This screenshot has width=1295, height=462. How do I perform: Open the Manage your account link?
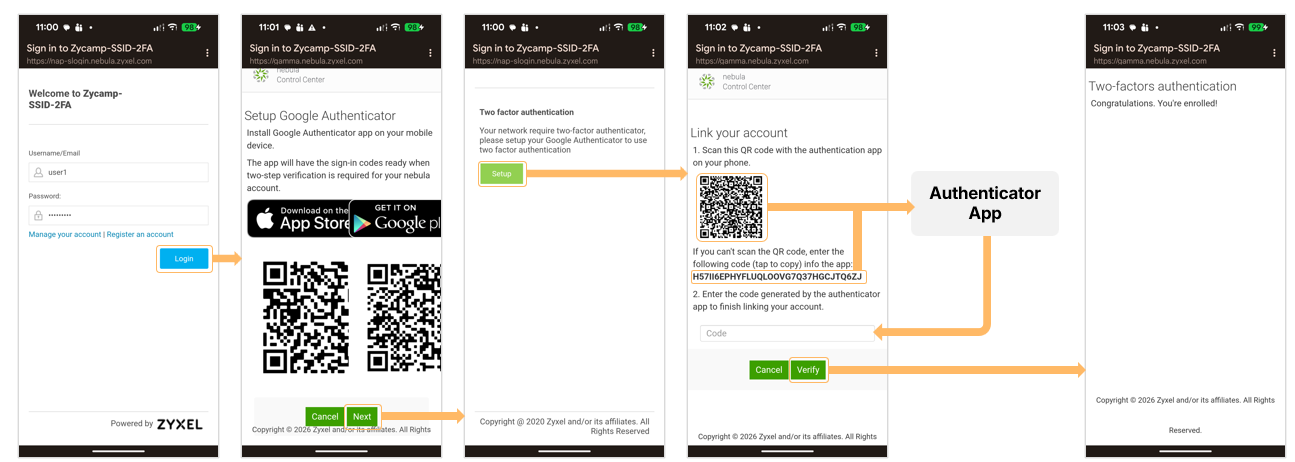coord(65,234)
